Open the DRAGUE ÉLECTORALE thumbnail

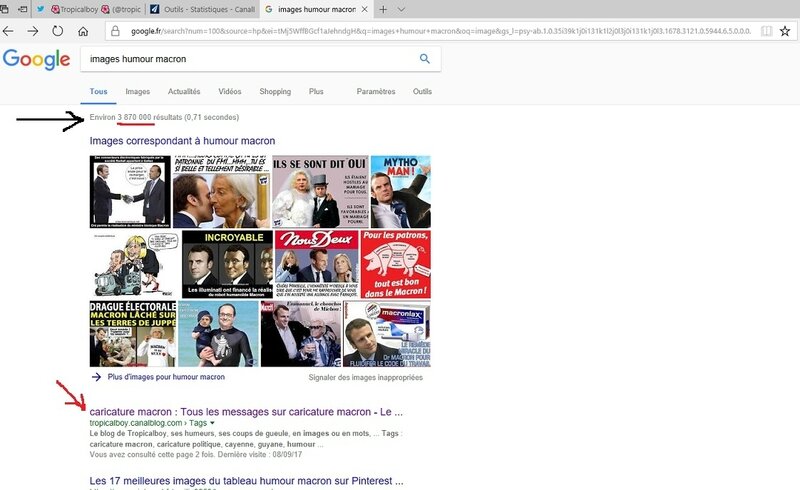tap(133, 333)
